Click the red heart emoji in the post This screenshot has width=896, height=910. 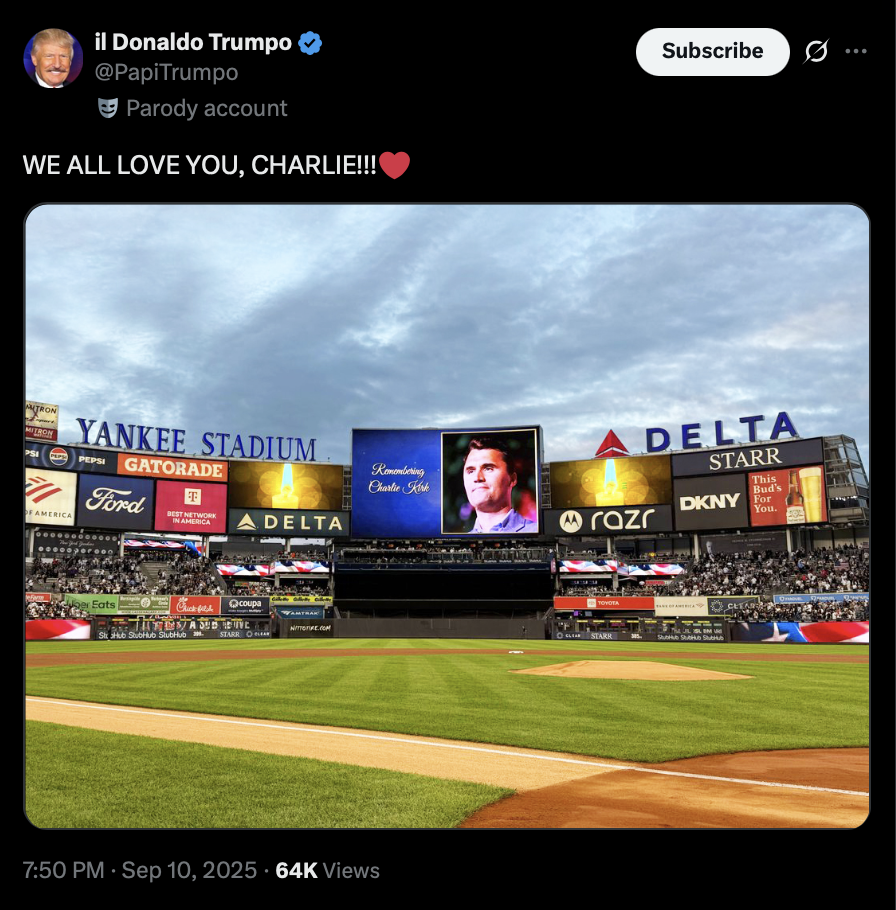395,165
